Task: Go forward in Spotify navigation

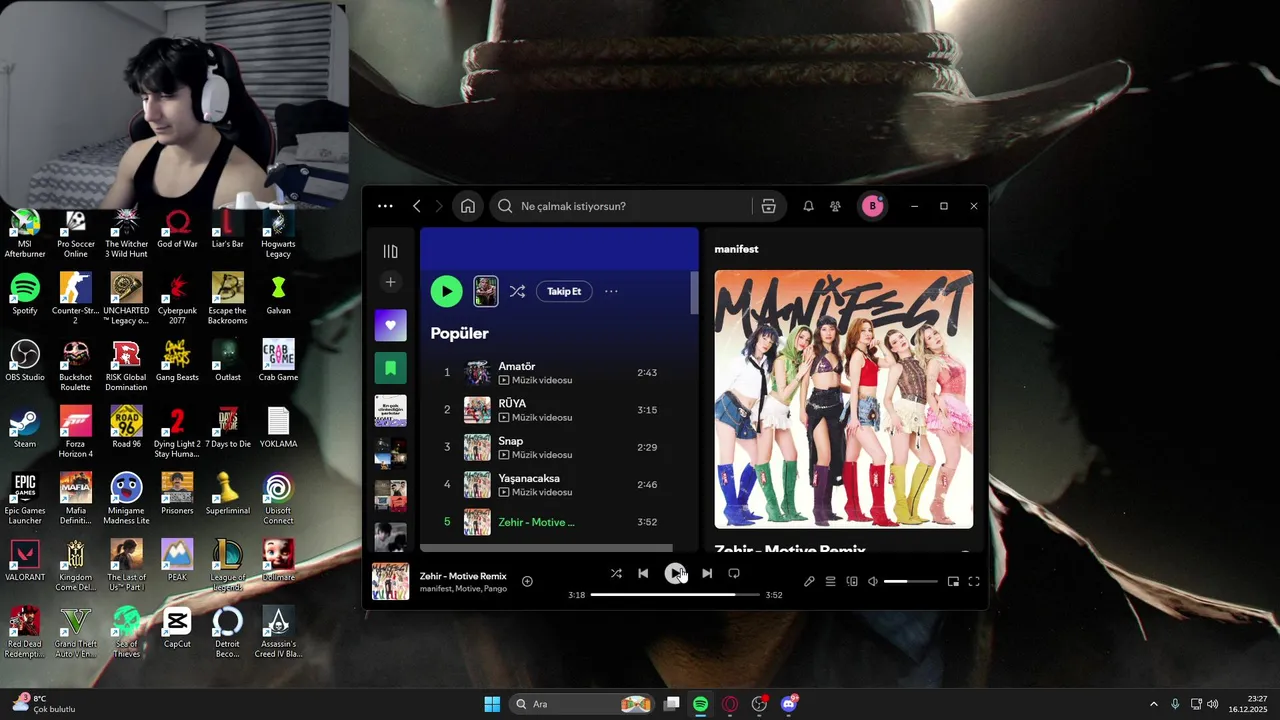Action: pos(439,206)
